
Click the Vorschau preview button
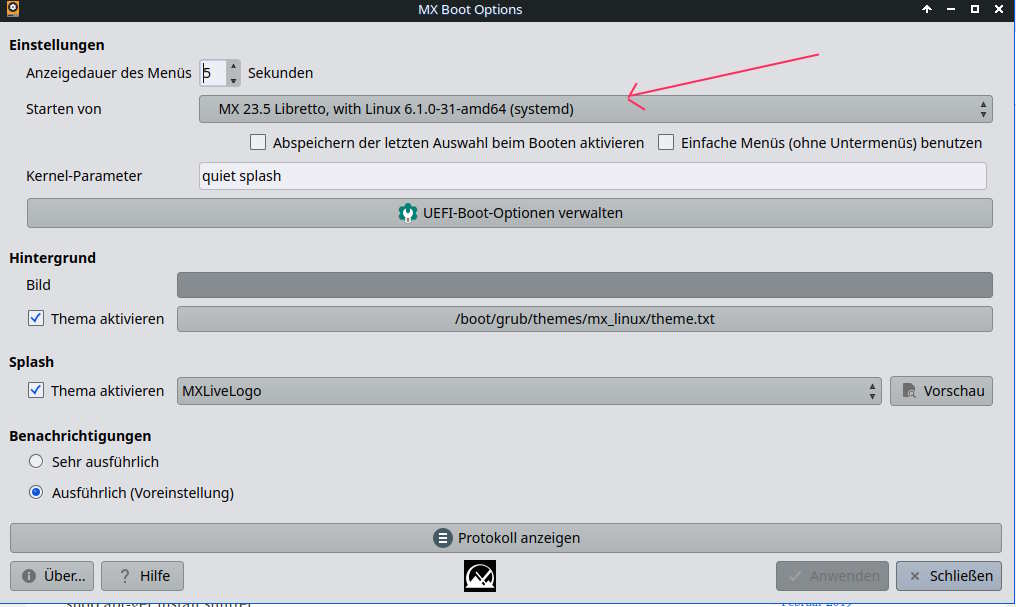[941, 391]
